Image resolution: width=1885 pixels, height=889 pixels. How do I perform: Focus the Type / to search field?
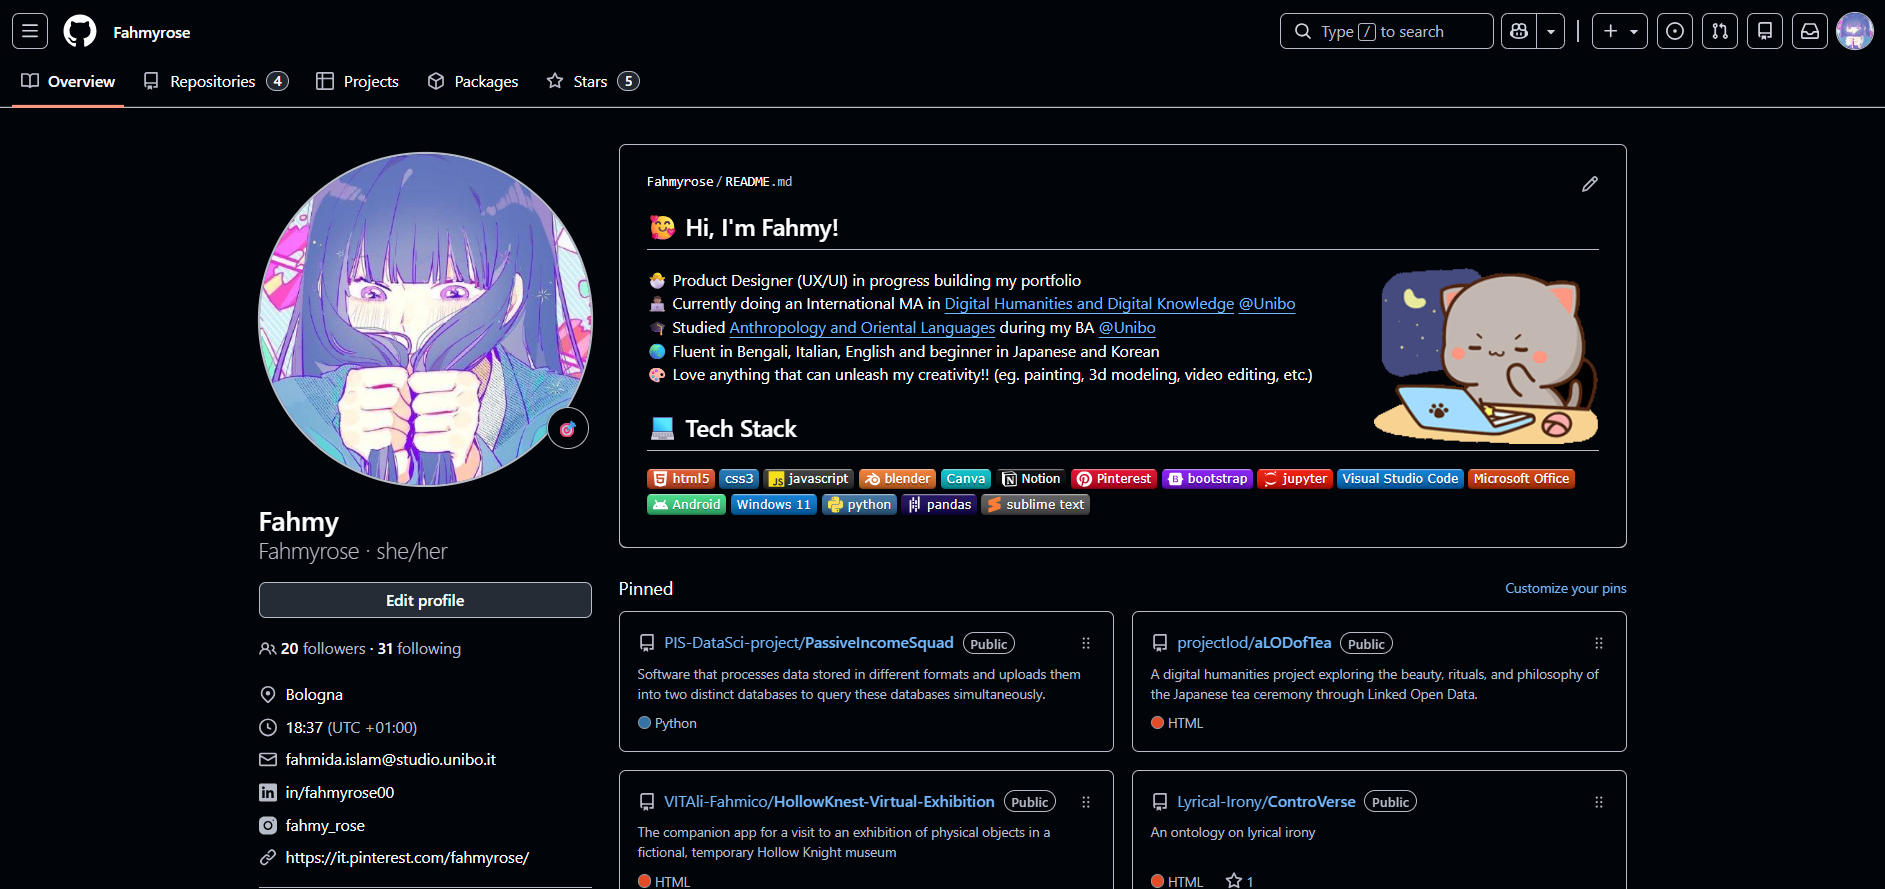click(1386, 31)
